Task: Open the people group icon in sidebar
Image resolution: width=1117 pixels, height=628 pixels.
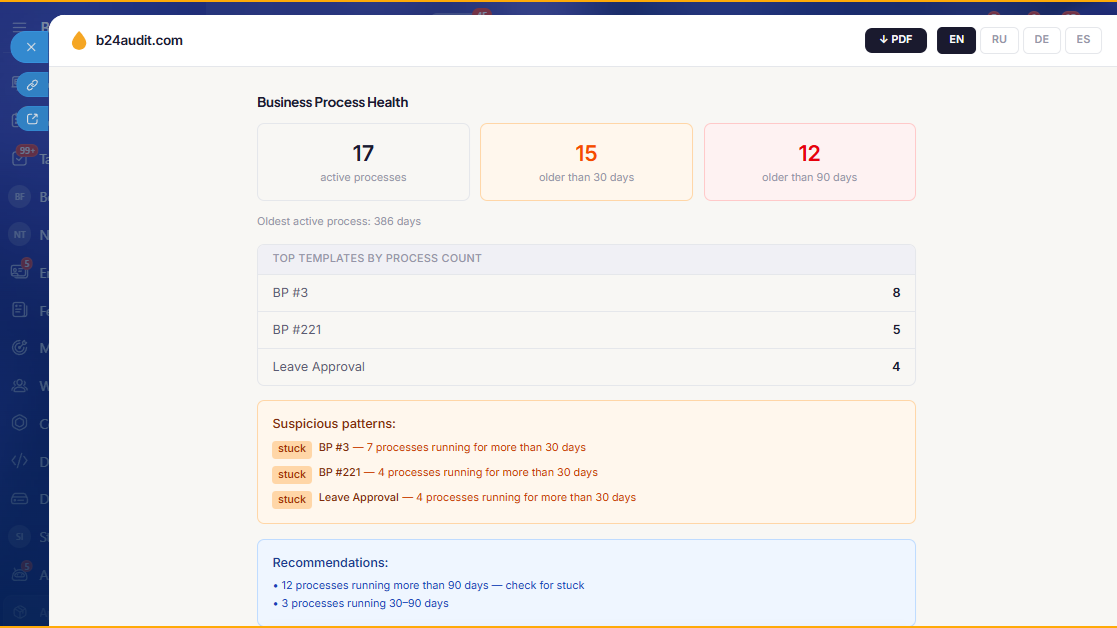Action: click(19, 385)
